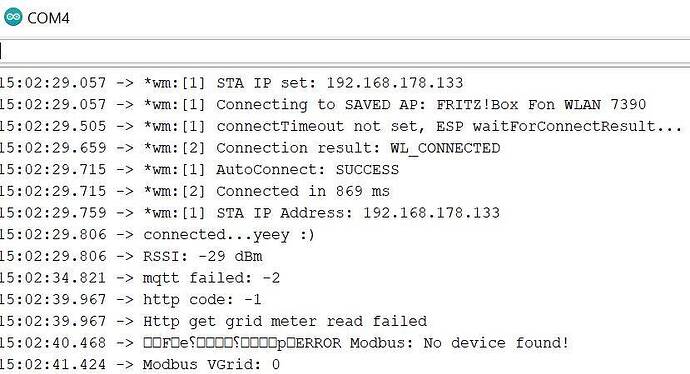690x374 pixels.
Task: Click the 'mqtt failed: -2' error line
Action: [x=140, y=278]
